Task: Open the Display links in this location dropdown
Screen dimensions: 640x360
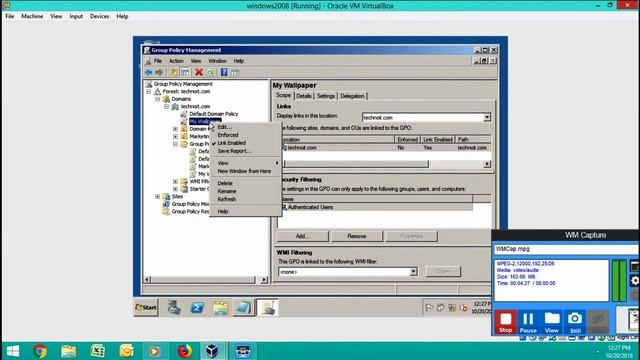Action: point(487,118)
